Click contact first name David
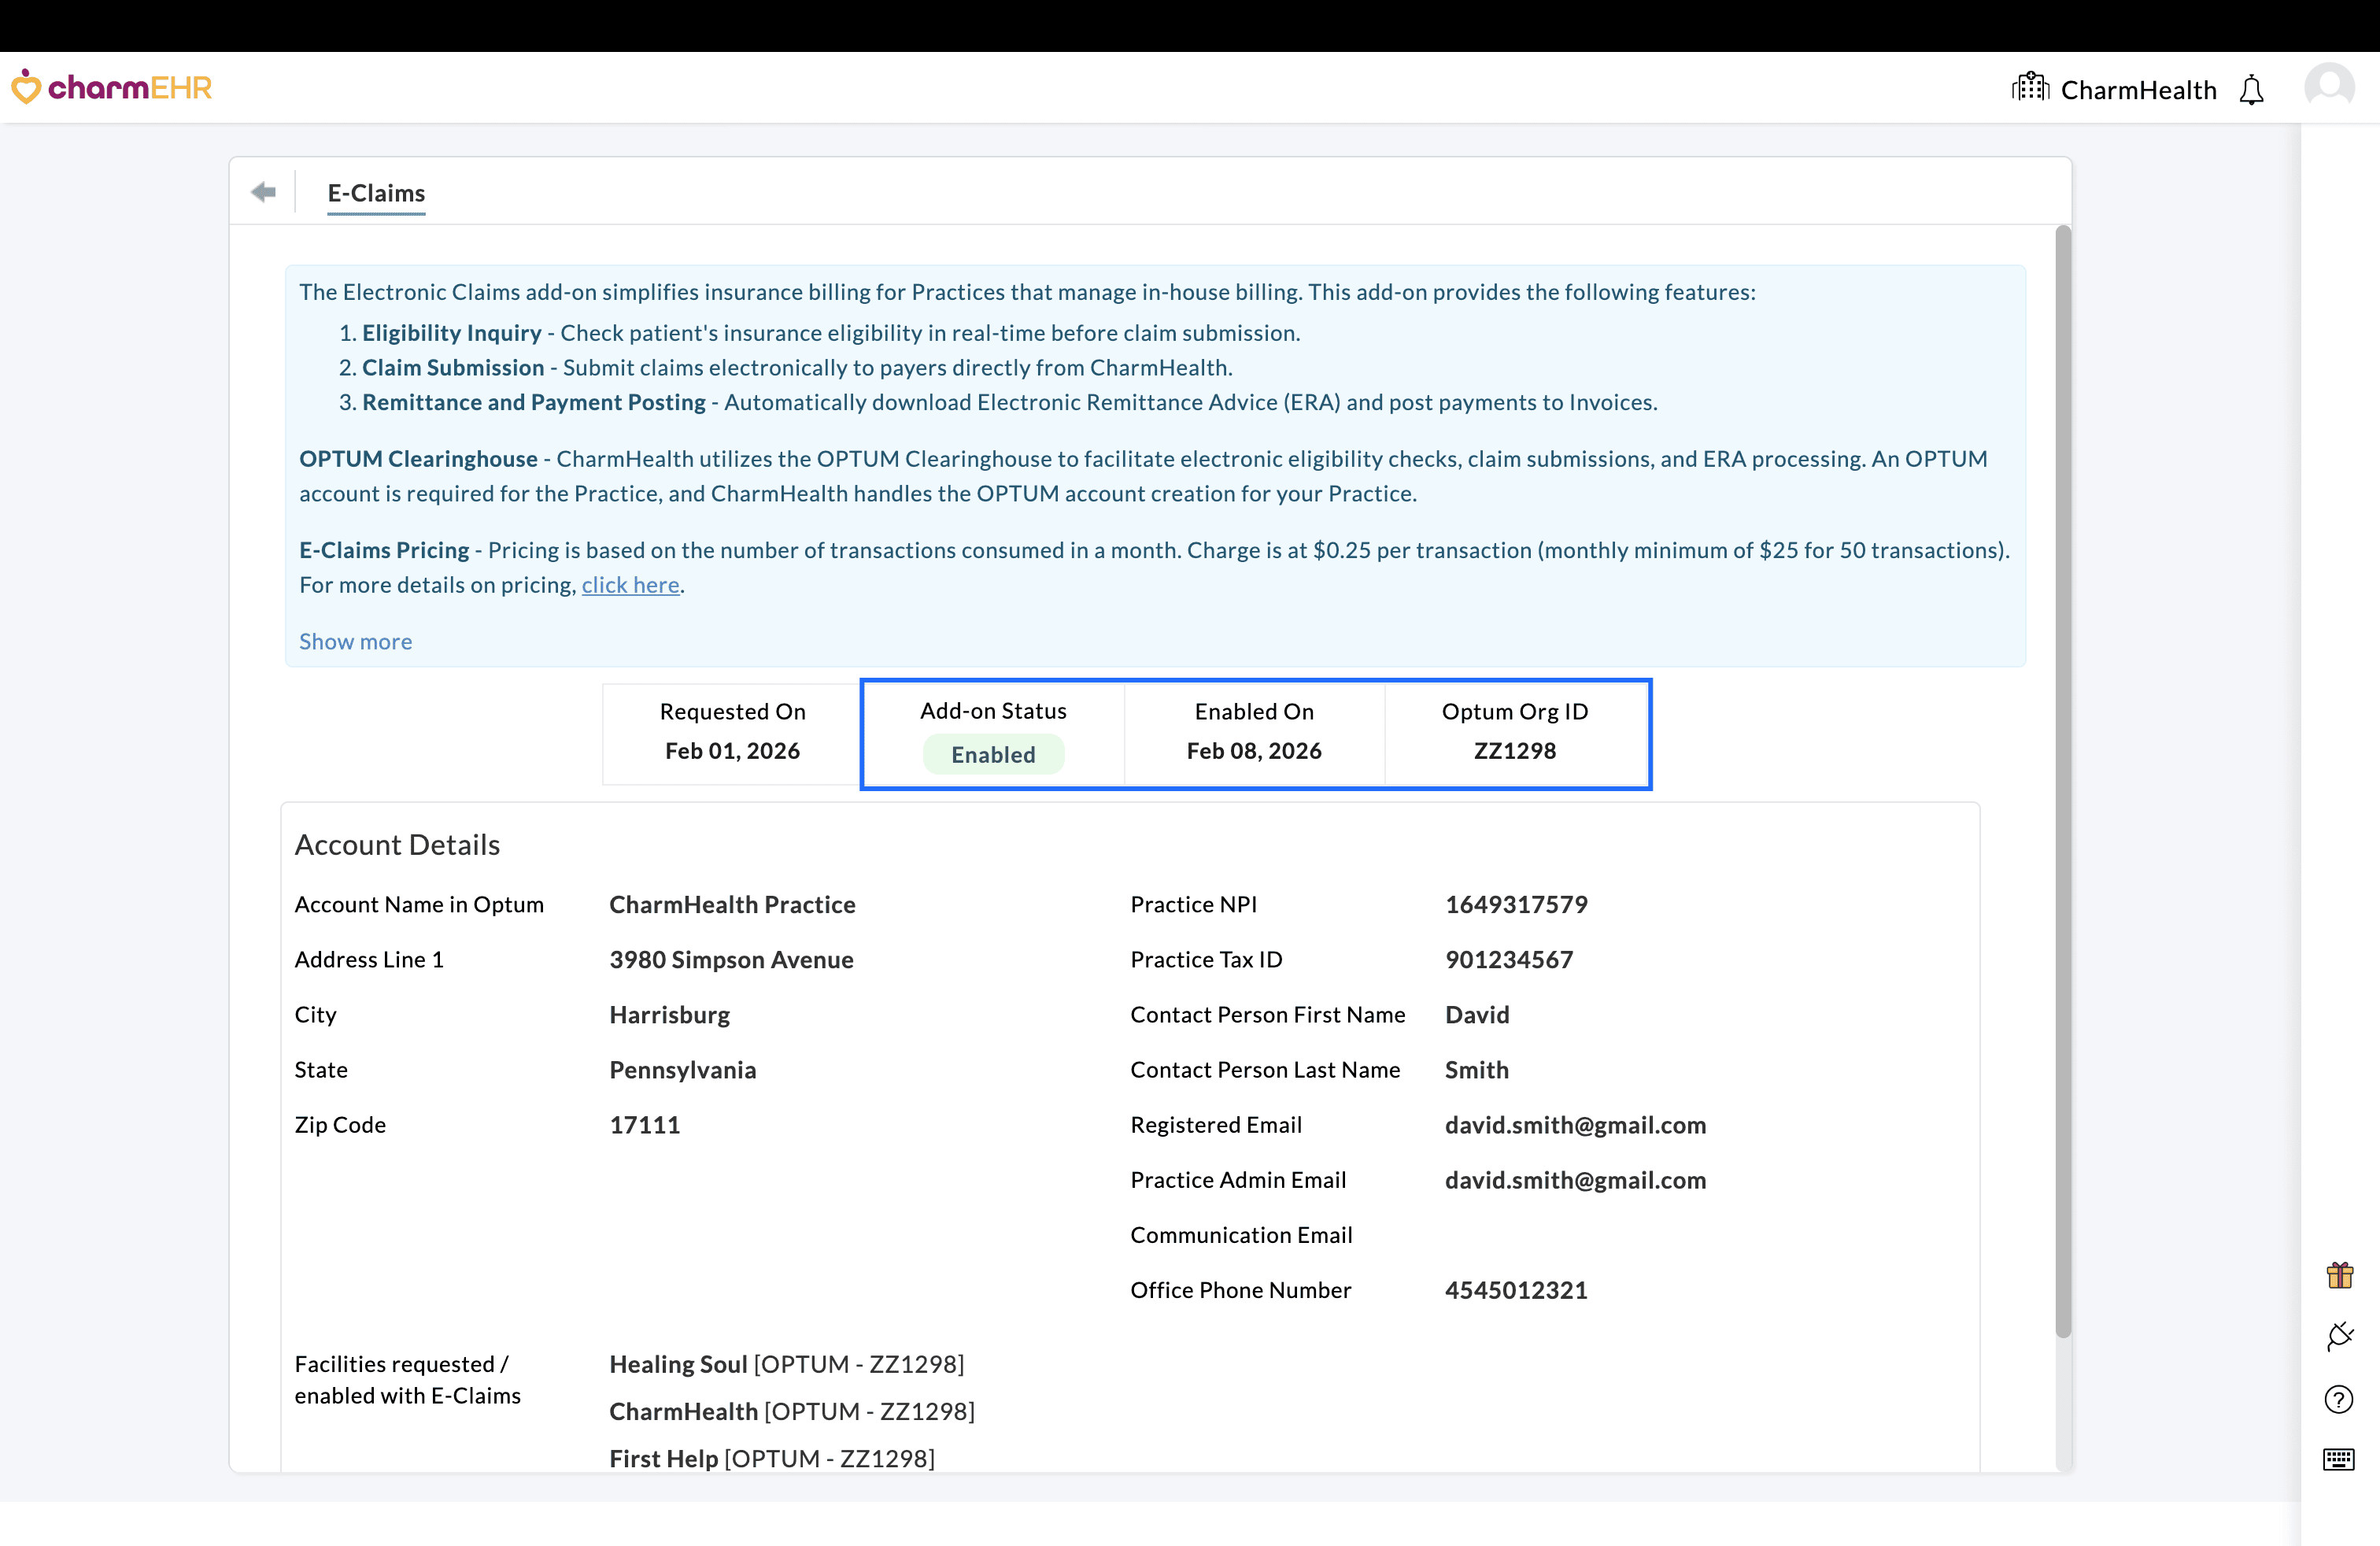Viewport: 2380px width, 1546px height. coord(1476,1015)
